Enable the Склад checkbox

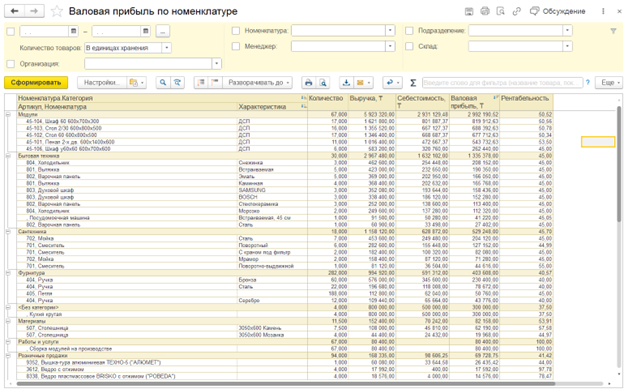tap(409, 47)
